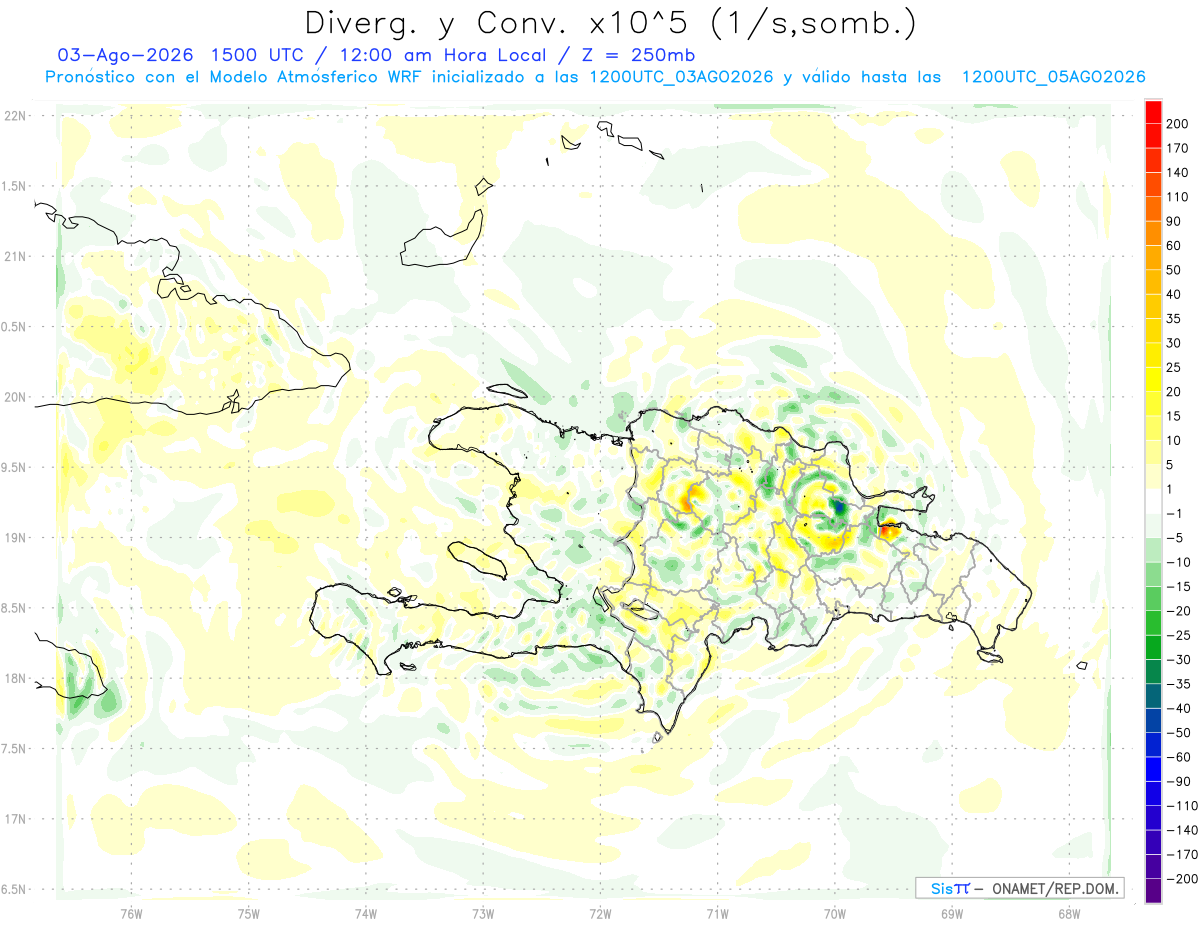Click the green color band between -25 and -30
The height and width of the screenshot is (927, 1200).
point(1153,648)
